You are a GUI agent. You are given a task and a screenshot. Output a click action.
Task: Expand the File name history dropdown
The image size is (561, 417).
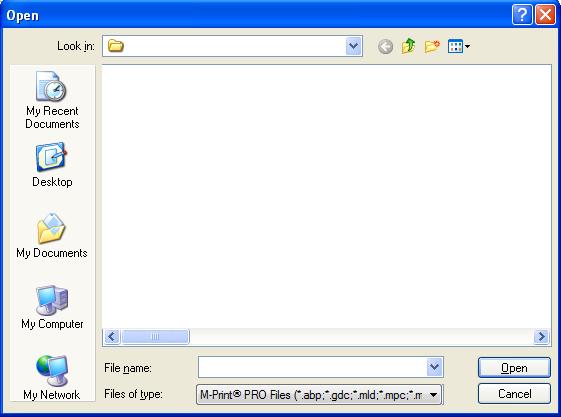(434, 367)
